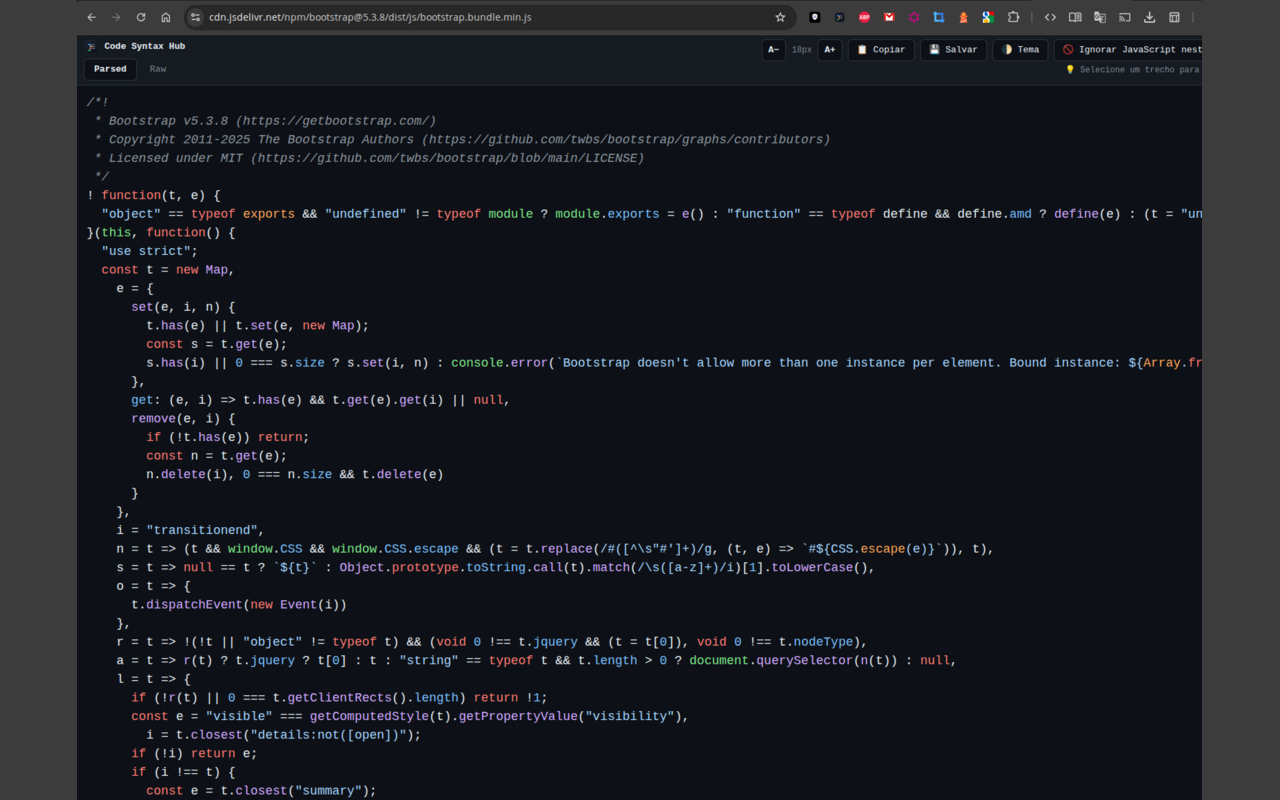Click the getComputedStyle(t) call text
1280x800 pixels.
click(x=380, y=716)
